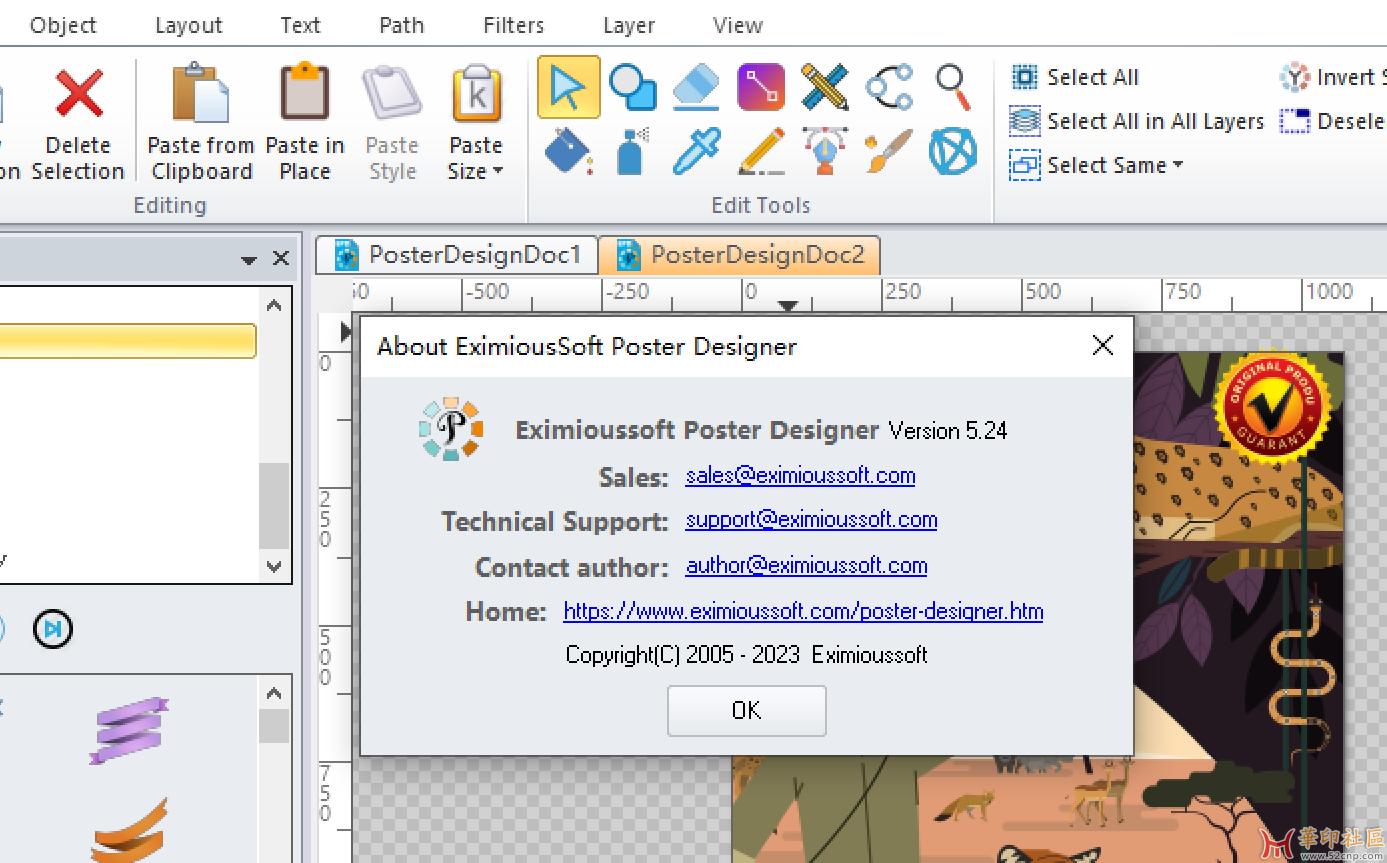
Task: Click the Deselect command with dashed-box icon
Action: 1333,121
